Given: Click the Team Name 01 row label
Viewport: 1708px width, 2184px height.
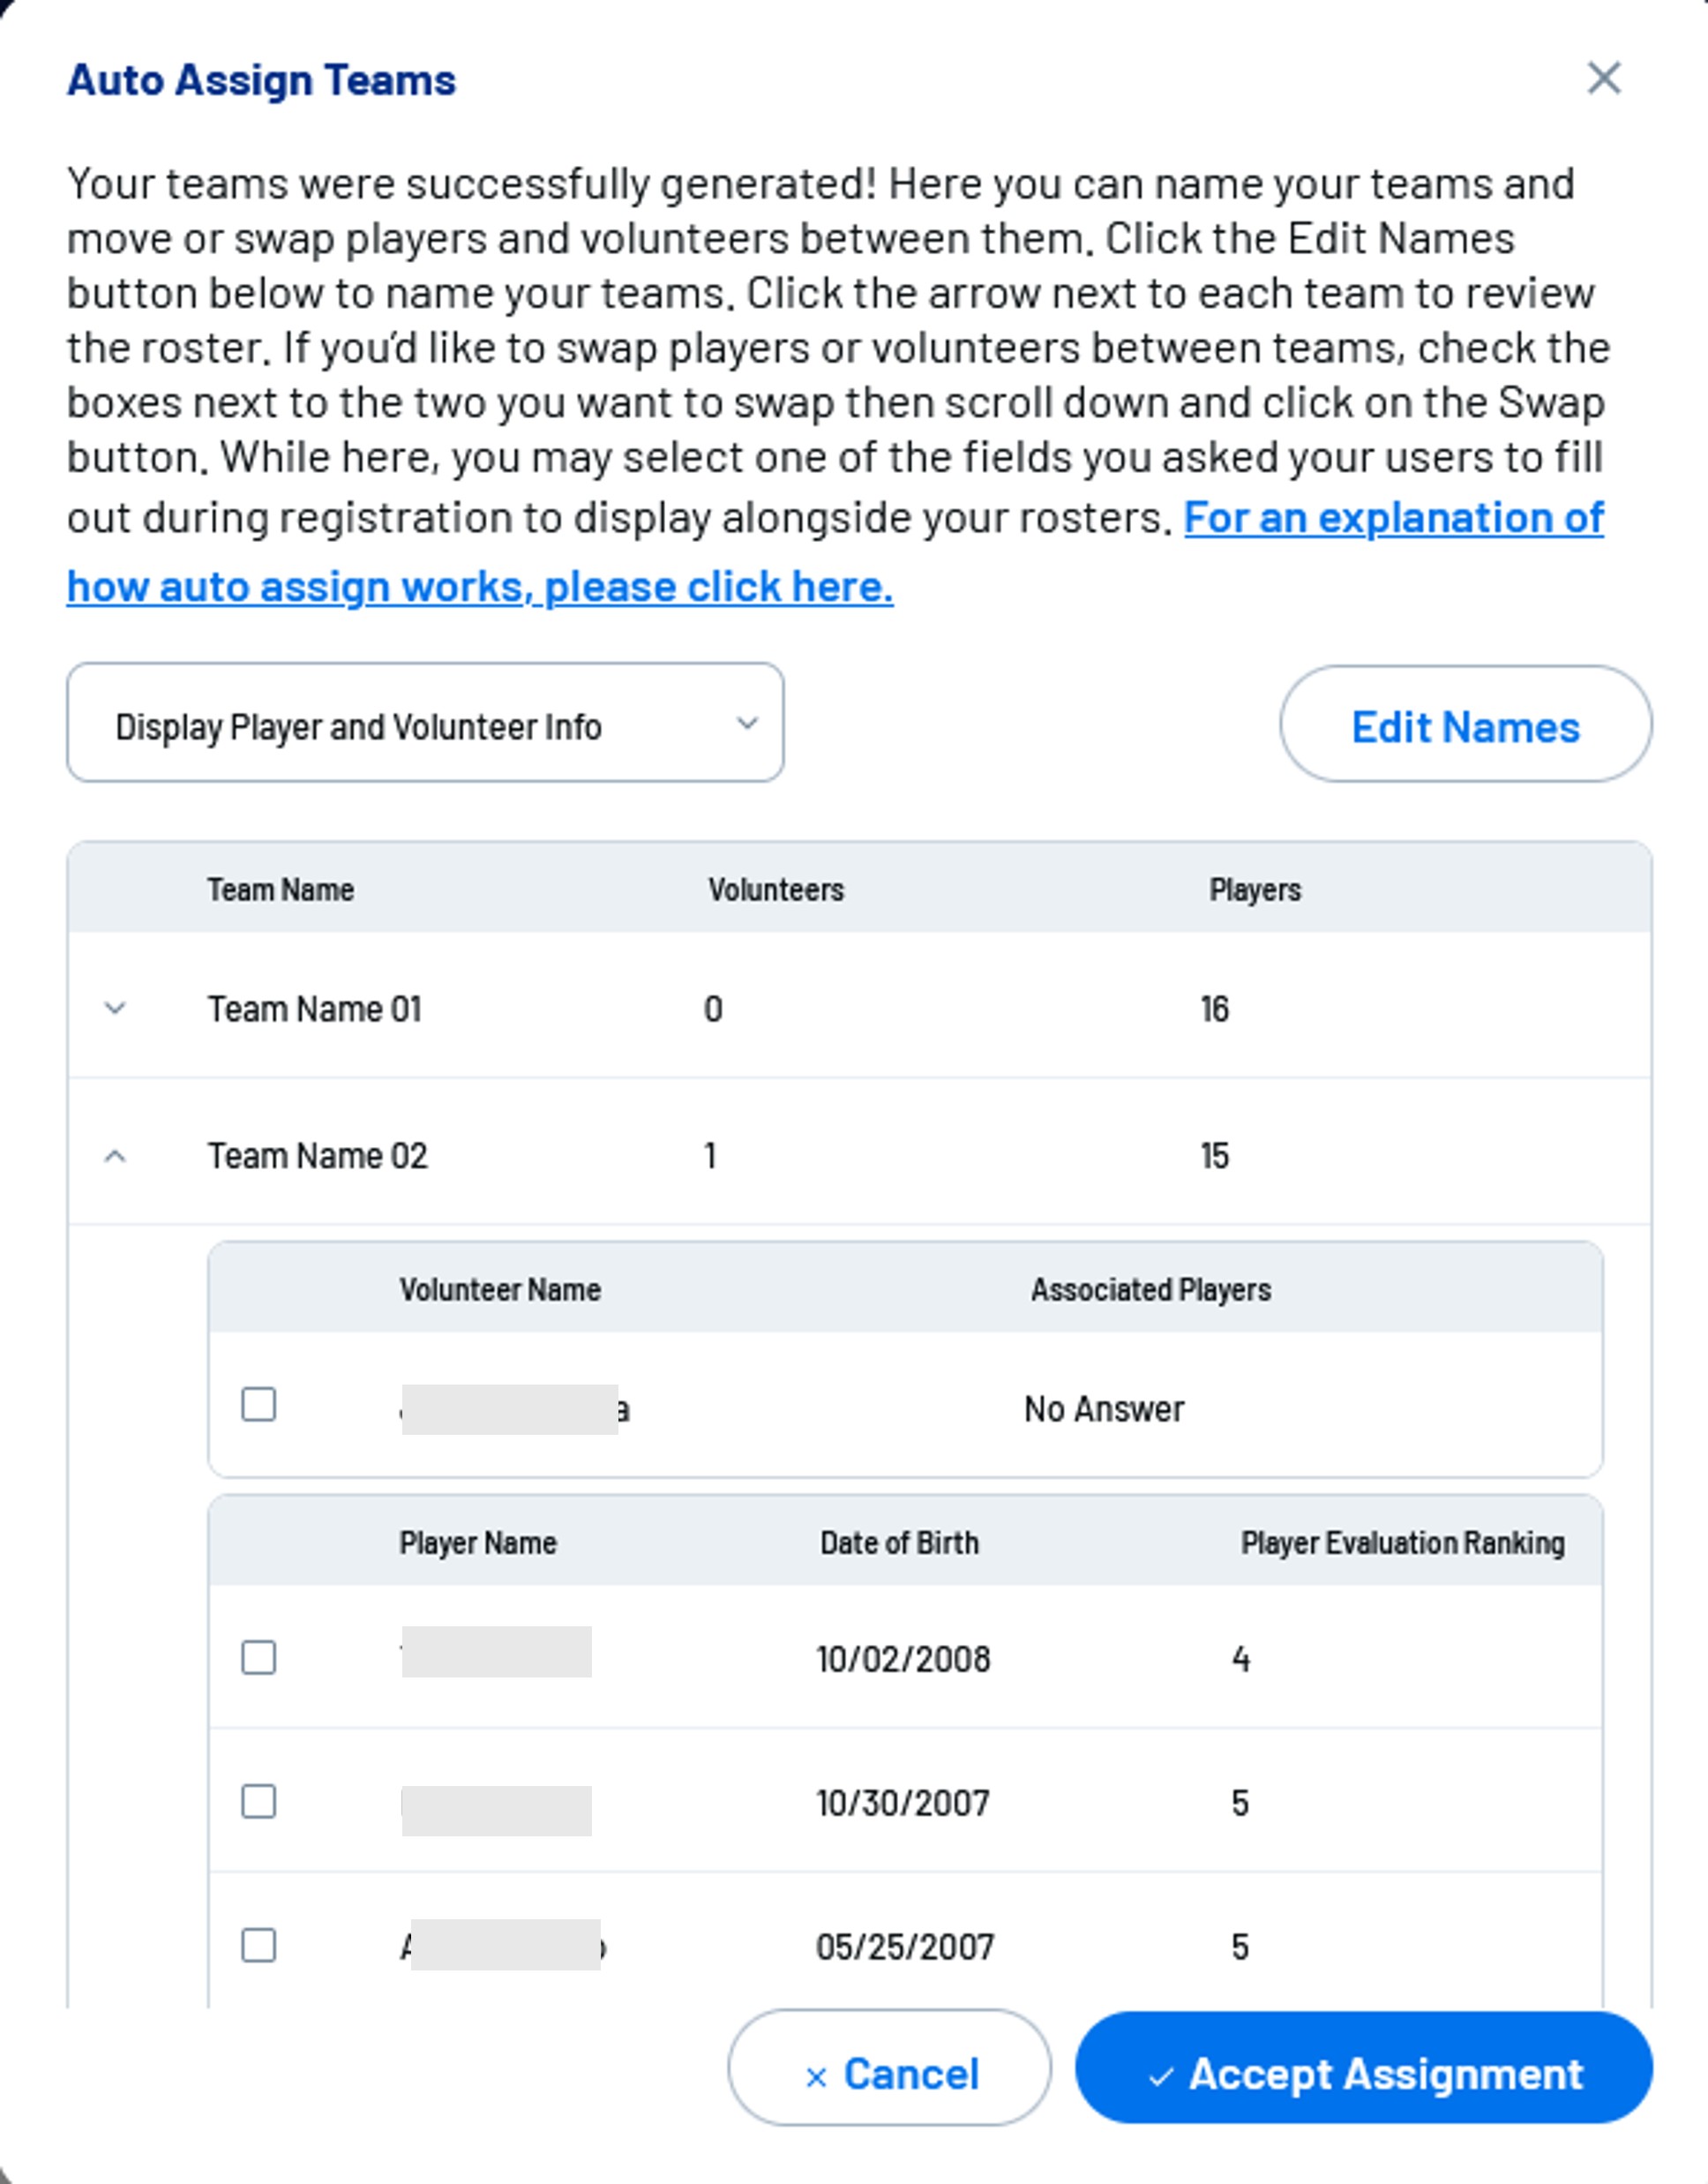Looking at the screenshot, I should (314, 1009).
